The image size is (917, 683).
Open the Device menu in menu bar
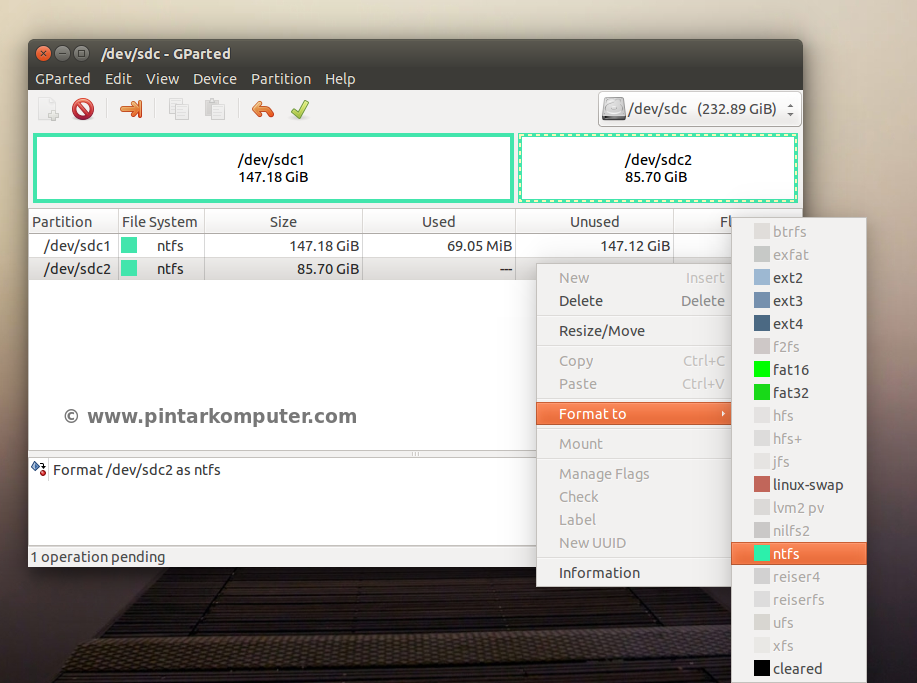(x=214, y=79)
